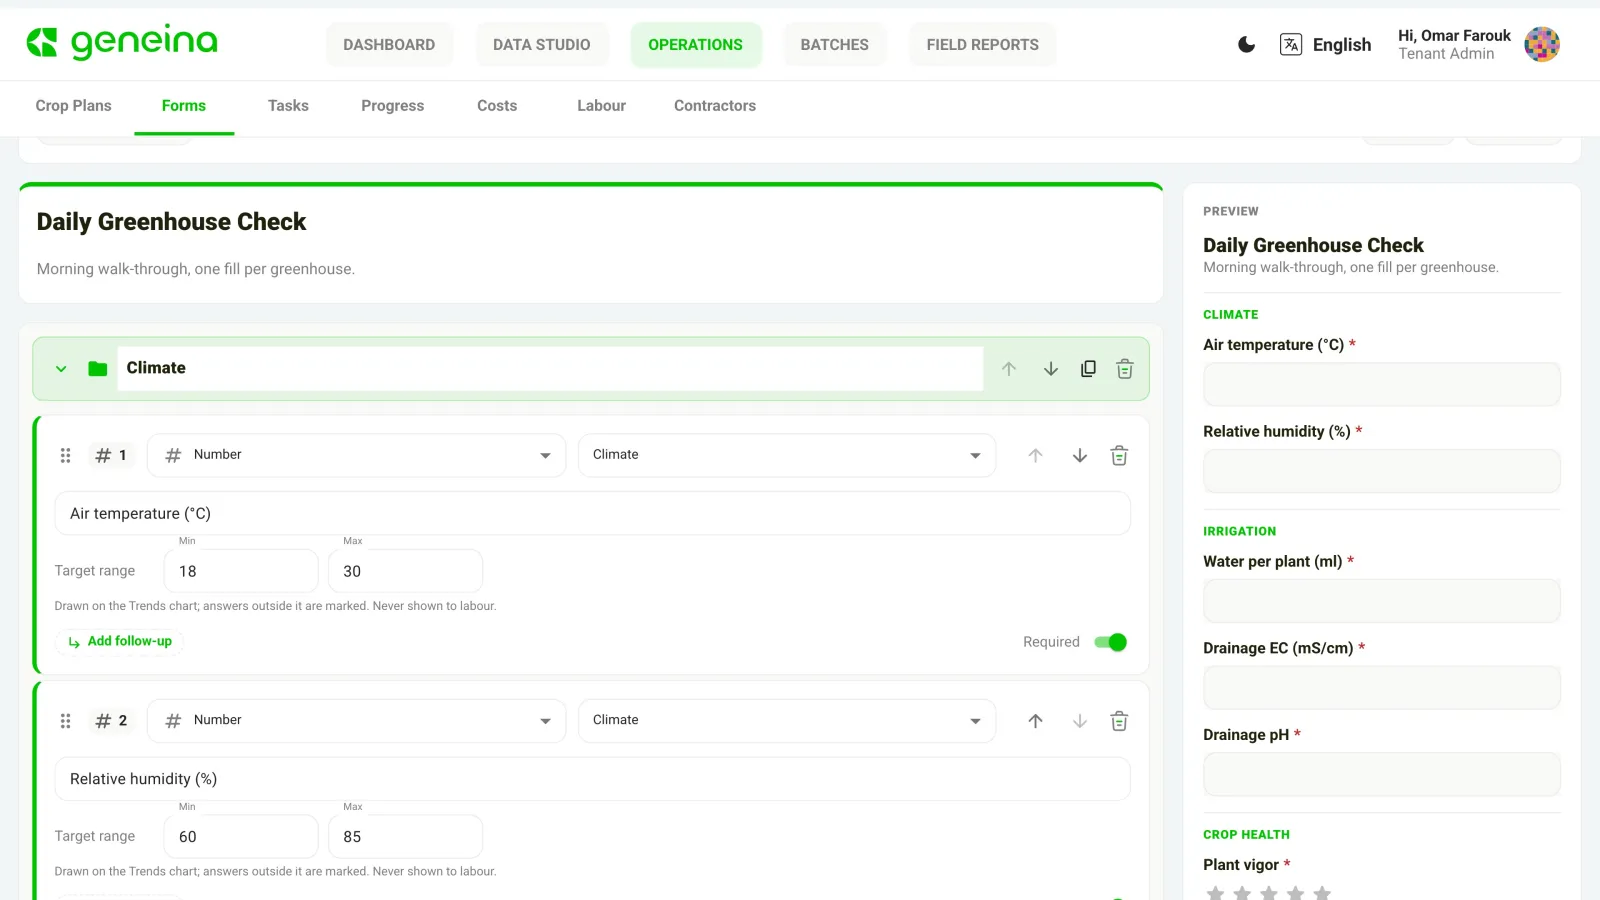
Task: Move Relative humidity field up
Action: tap(1035, 721)
